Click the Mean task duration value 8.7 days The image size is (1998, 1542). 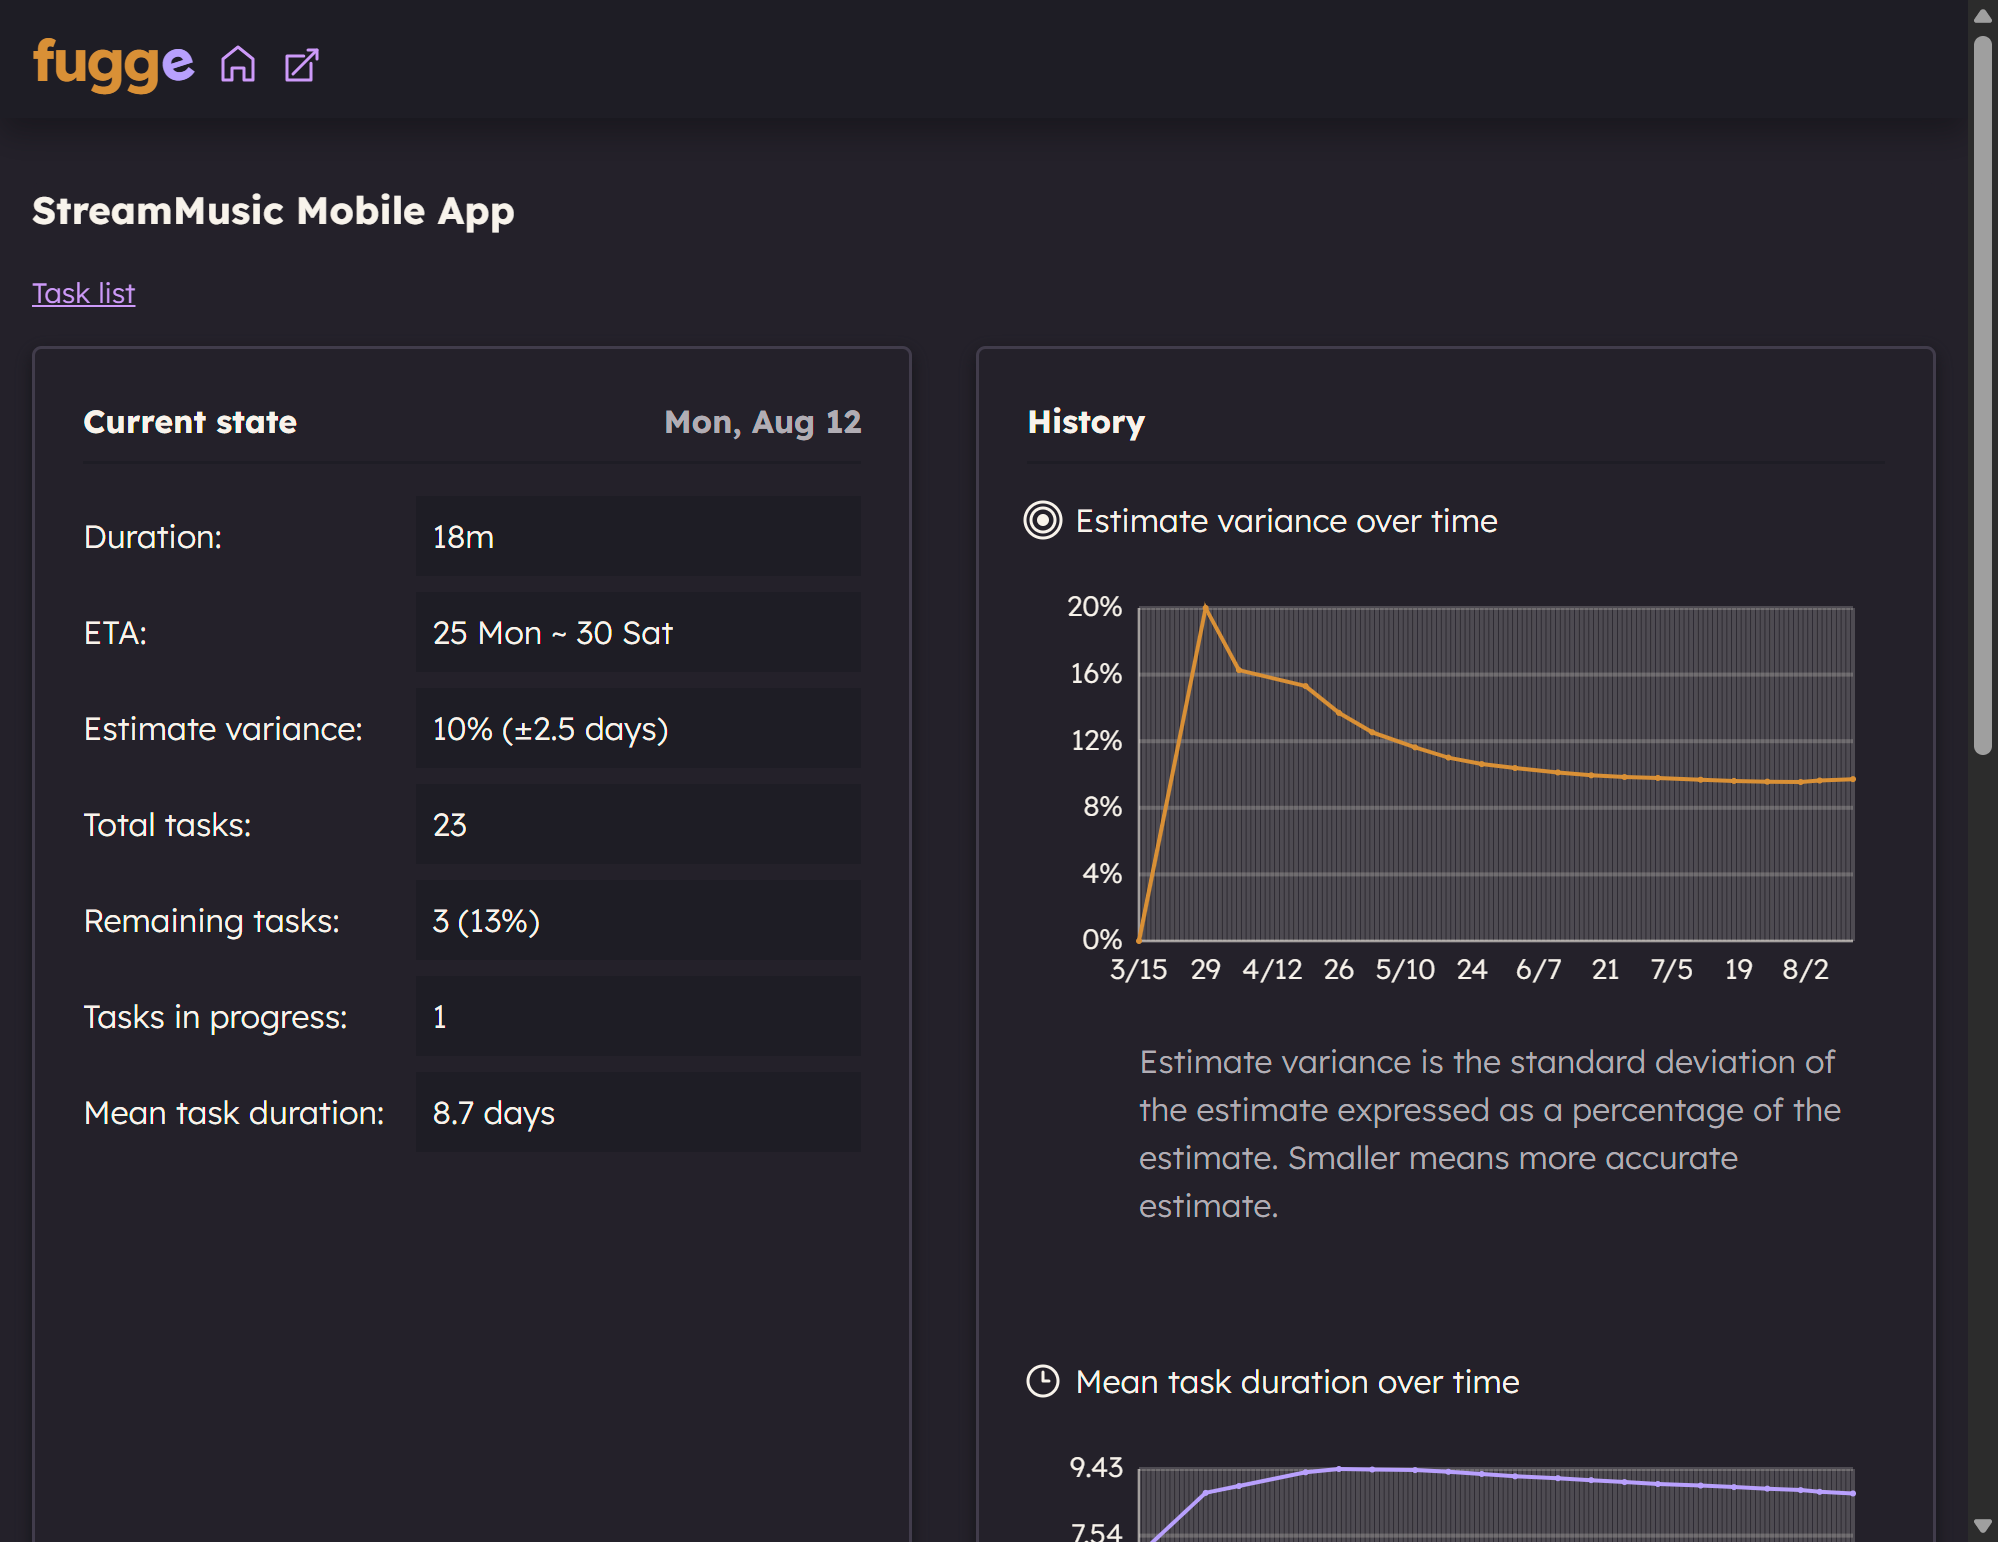pyautogui.click(x=637, y=1113)
